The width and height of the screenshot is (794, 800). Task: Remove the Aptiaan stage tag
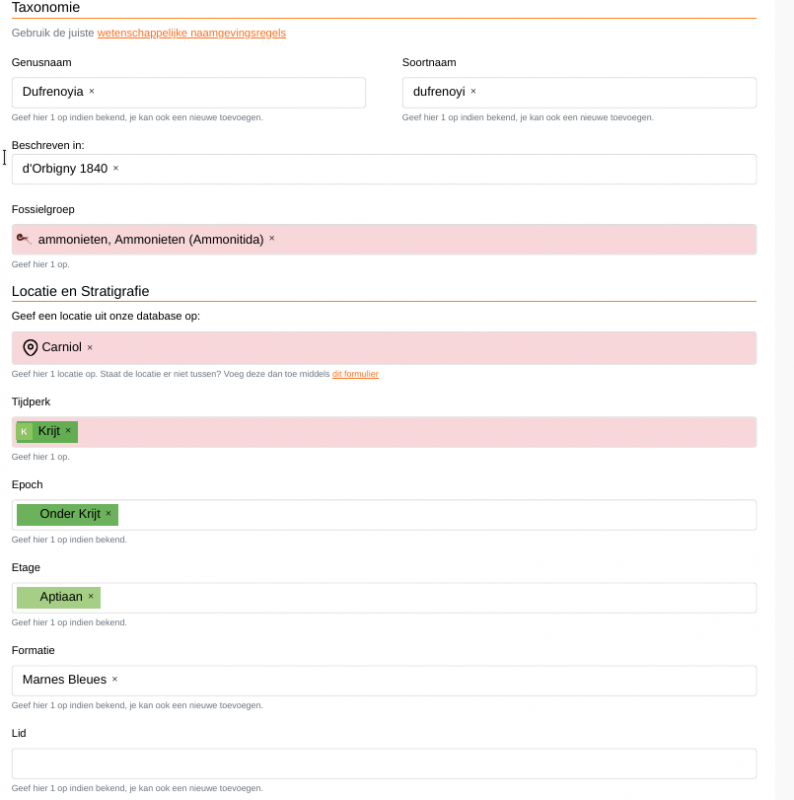(91, 597)
